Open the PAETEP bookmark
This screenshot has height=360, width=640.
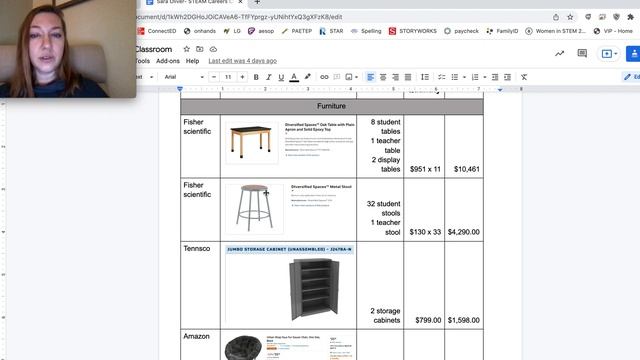[297, 31]
